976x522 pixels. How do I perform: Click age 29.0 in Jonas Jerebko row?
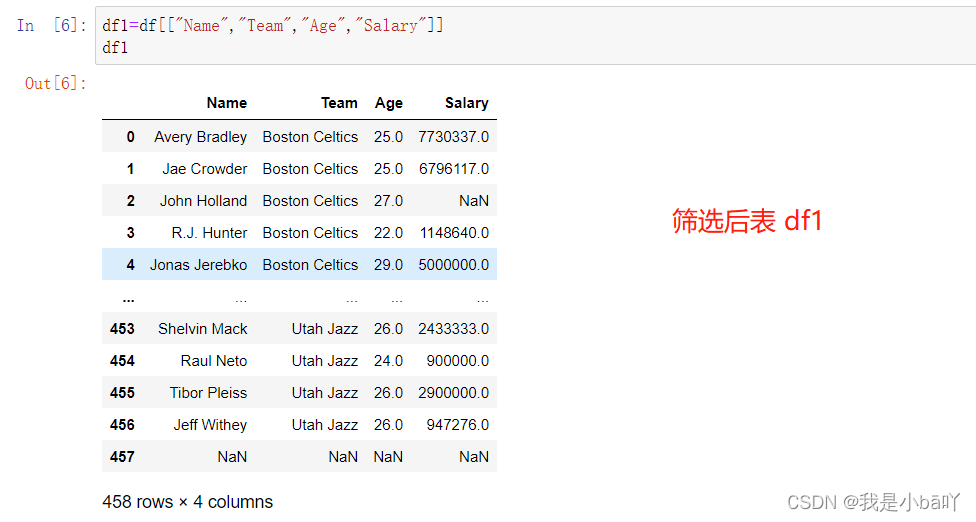click(x=388, y=265)
